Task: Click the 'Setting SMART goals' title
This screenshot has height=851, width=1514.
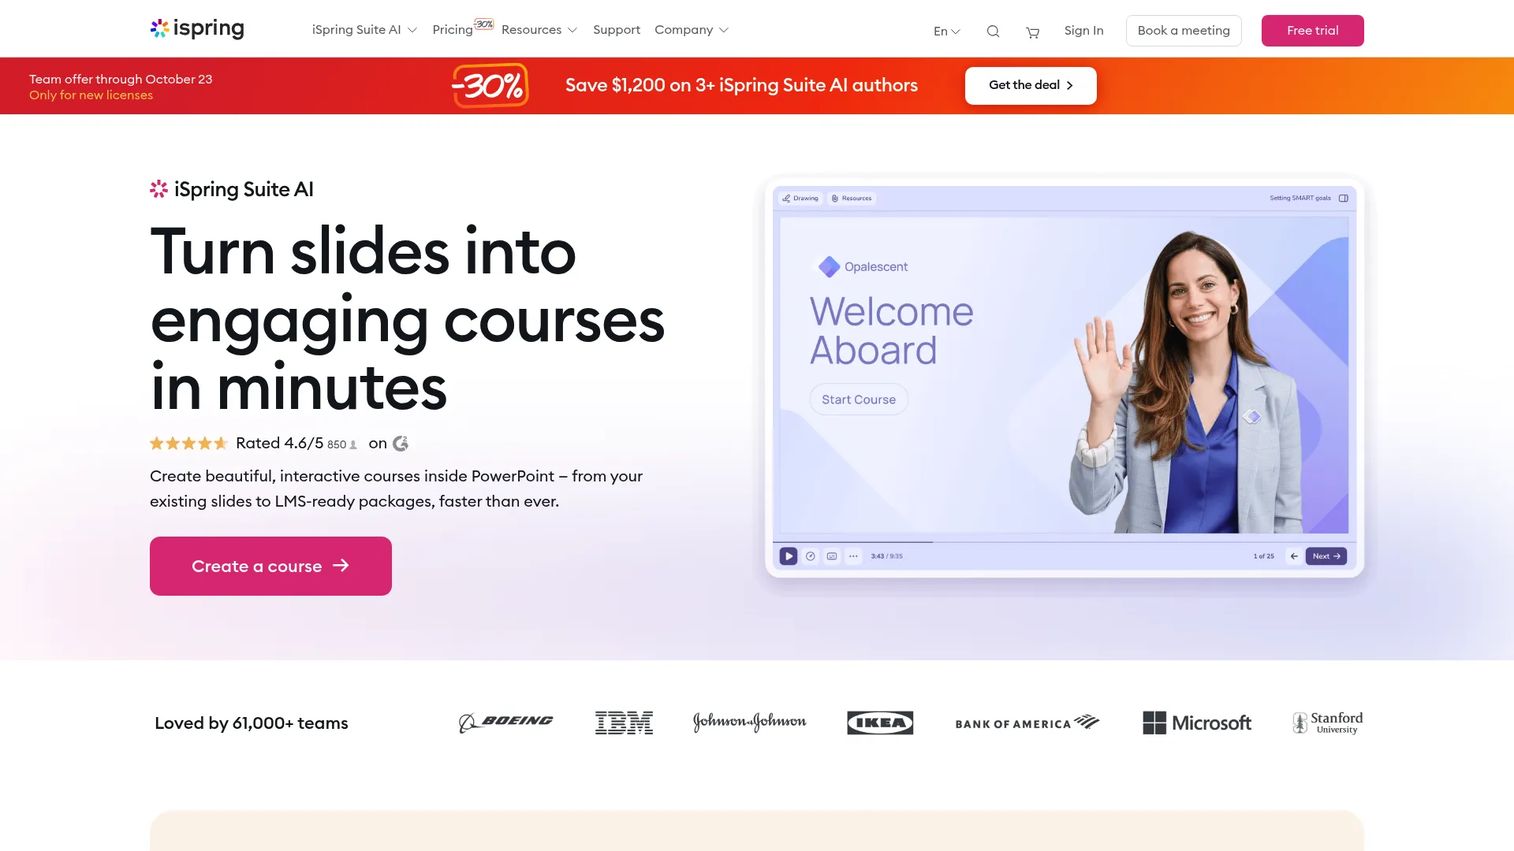Action: (x=1300, y=198)
